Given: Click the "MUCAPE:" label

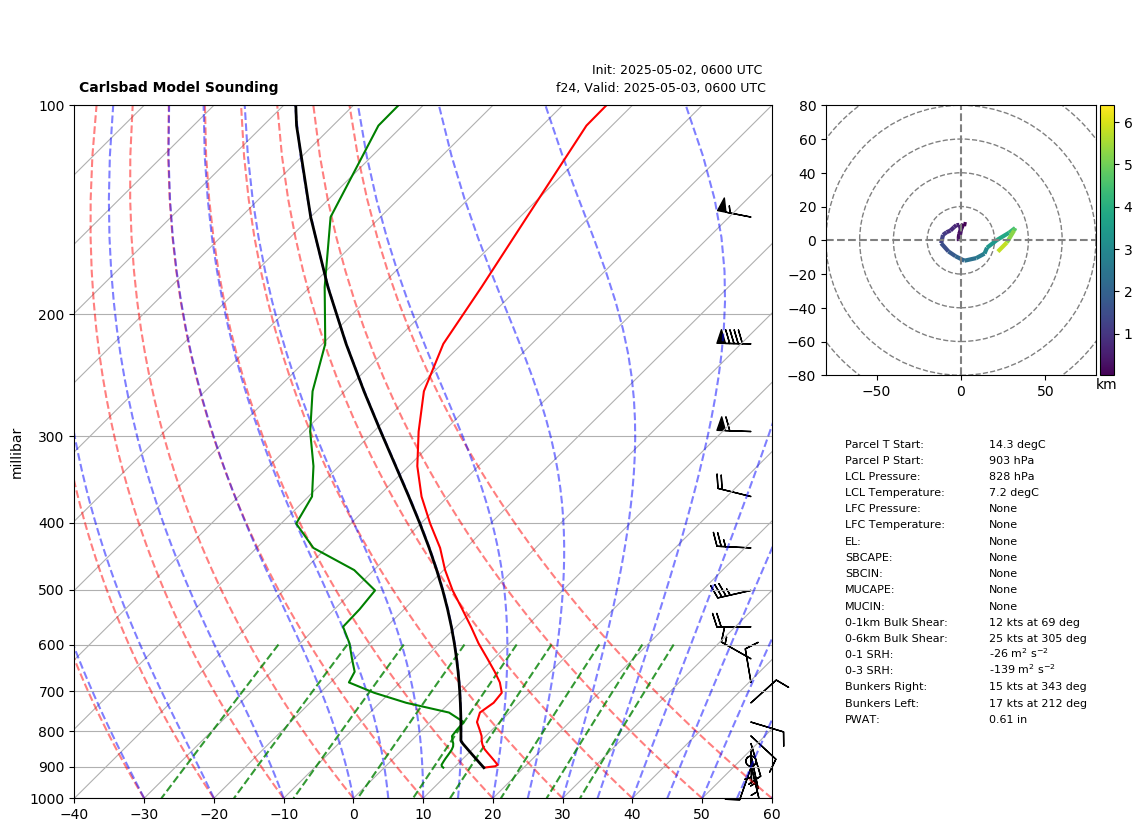Looking at the screenshot, I should coord(870,590).
